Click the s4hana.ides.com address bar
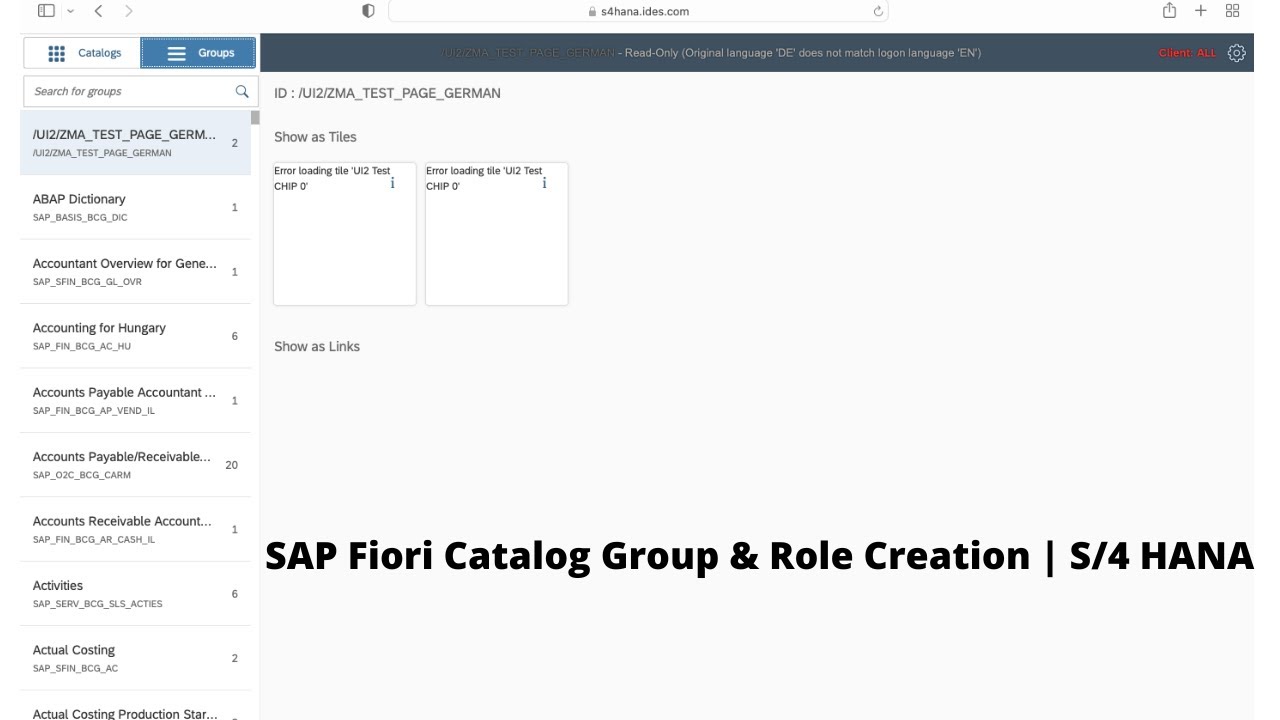The image size is (1280, 720). 638,11
